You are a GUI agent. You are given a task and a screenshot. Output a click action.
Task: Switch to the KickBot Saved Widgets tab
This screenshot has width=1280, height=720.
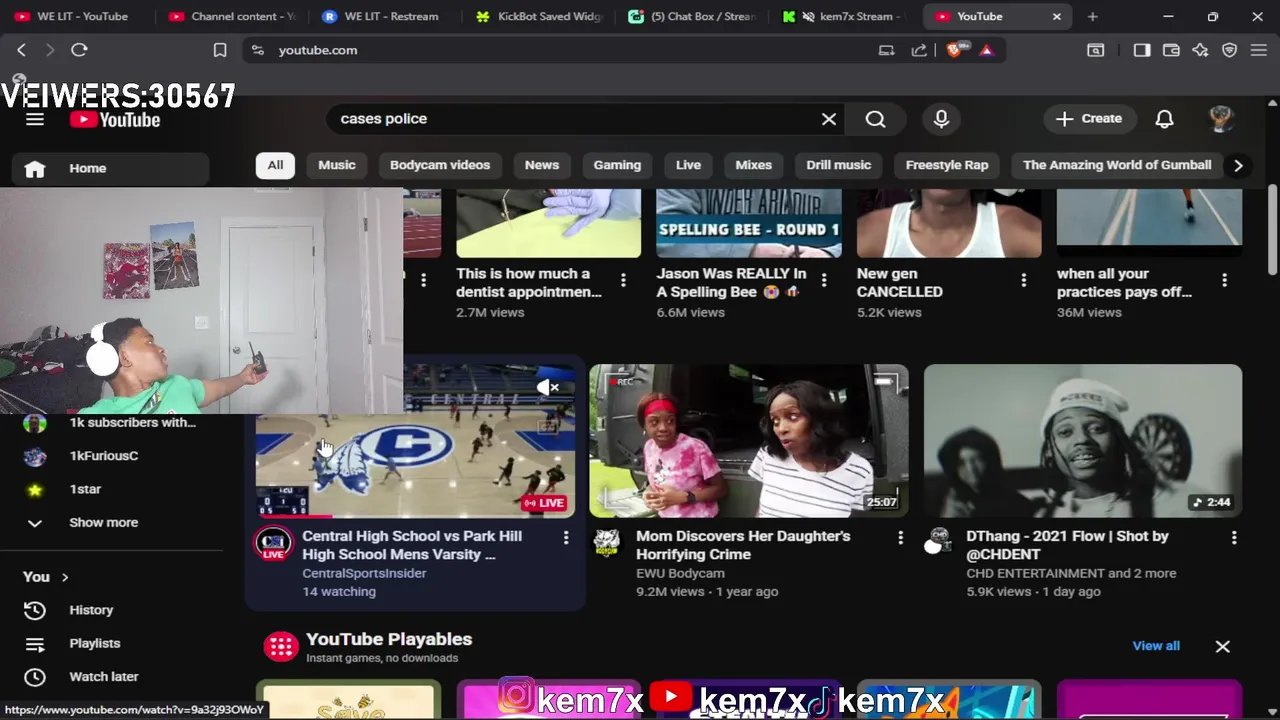click(x=540, y=16)
